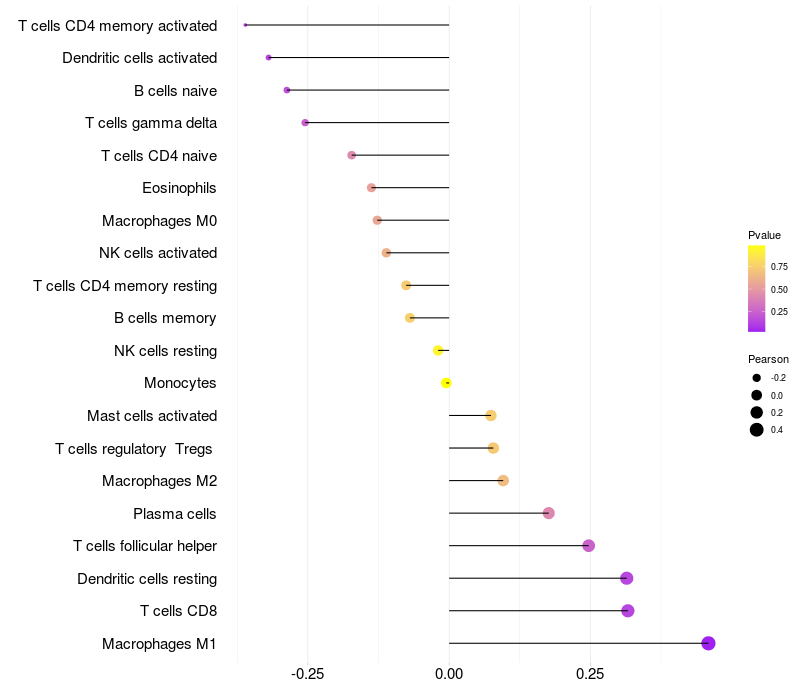Click the Monocytes yellow dot

pyautogui.click(x=446, y=383)
